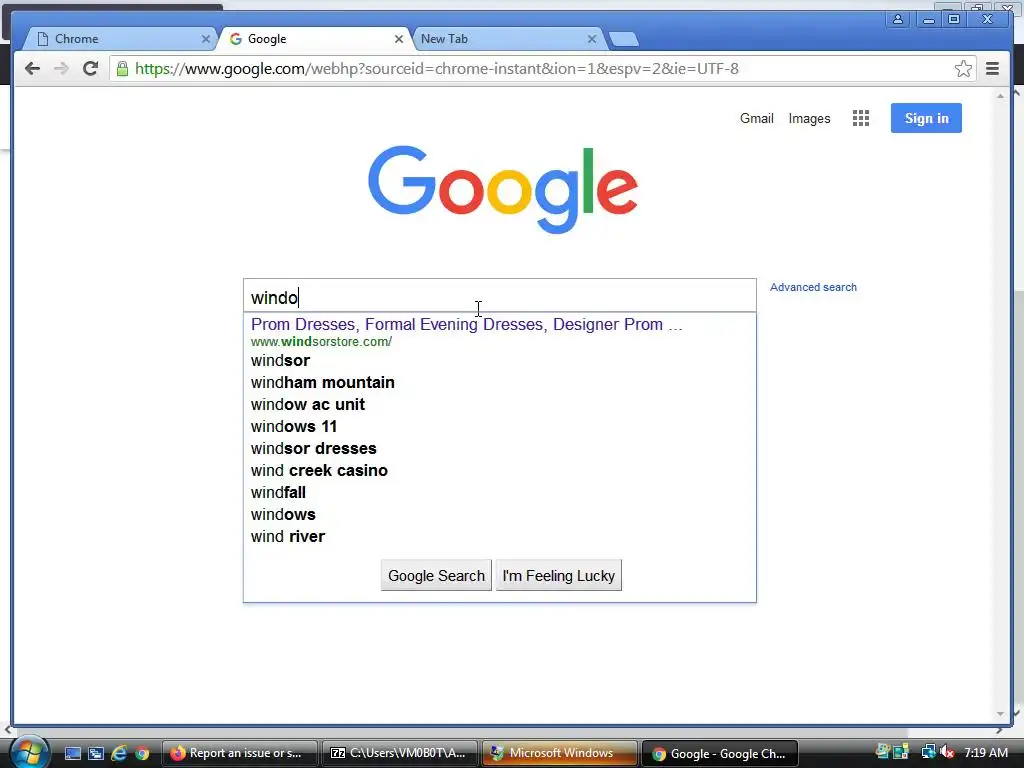
Task: Open the Google apps grid
Action: click(x=861, y=118)
